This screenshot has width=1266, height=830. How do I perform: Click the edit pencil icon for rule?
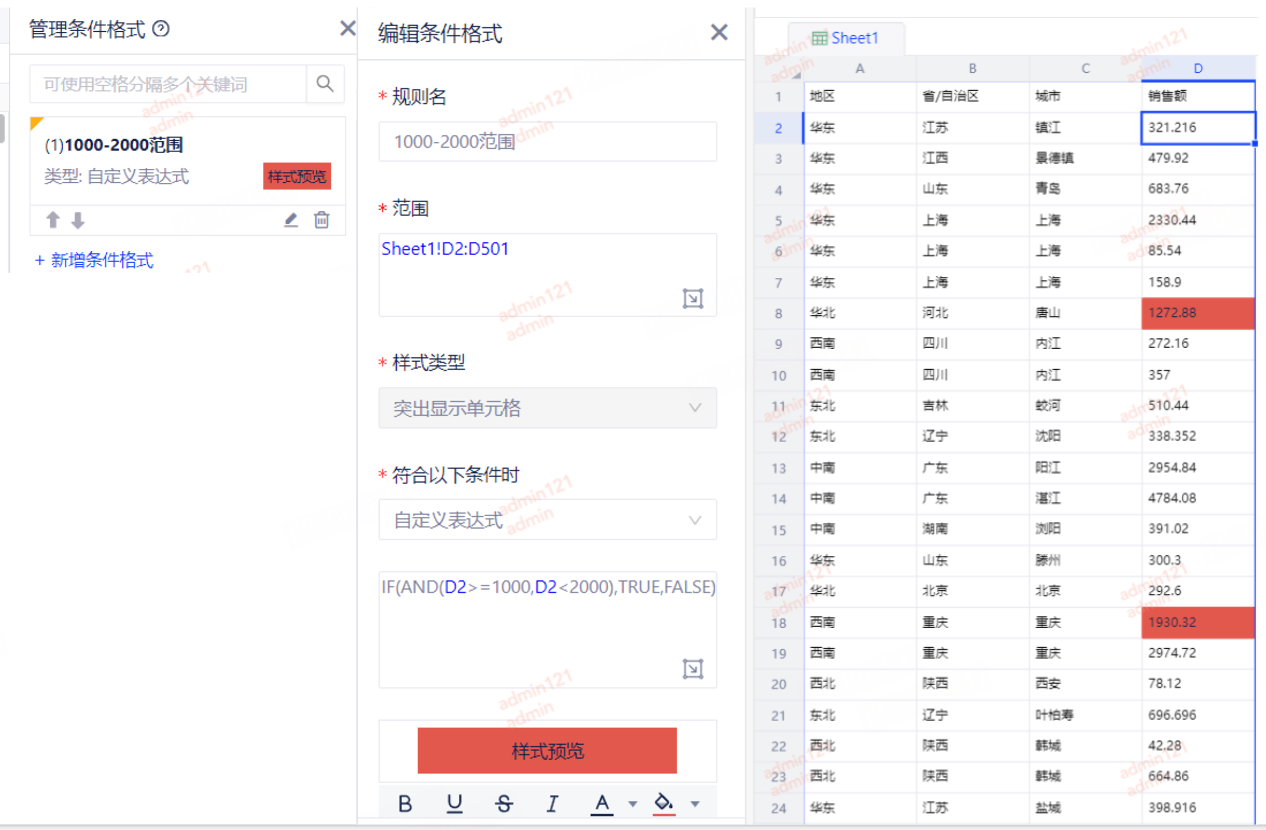click(x=291, y=220)
